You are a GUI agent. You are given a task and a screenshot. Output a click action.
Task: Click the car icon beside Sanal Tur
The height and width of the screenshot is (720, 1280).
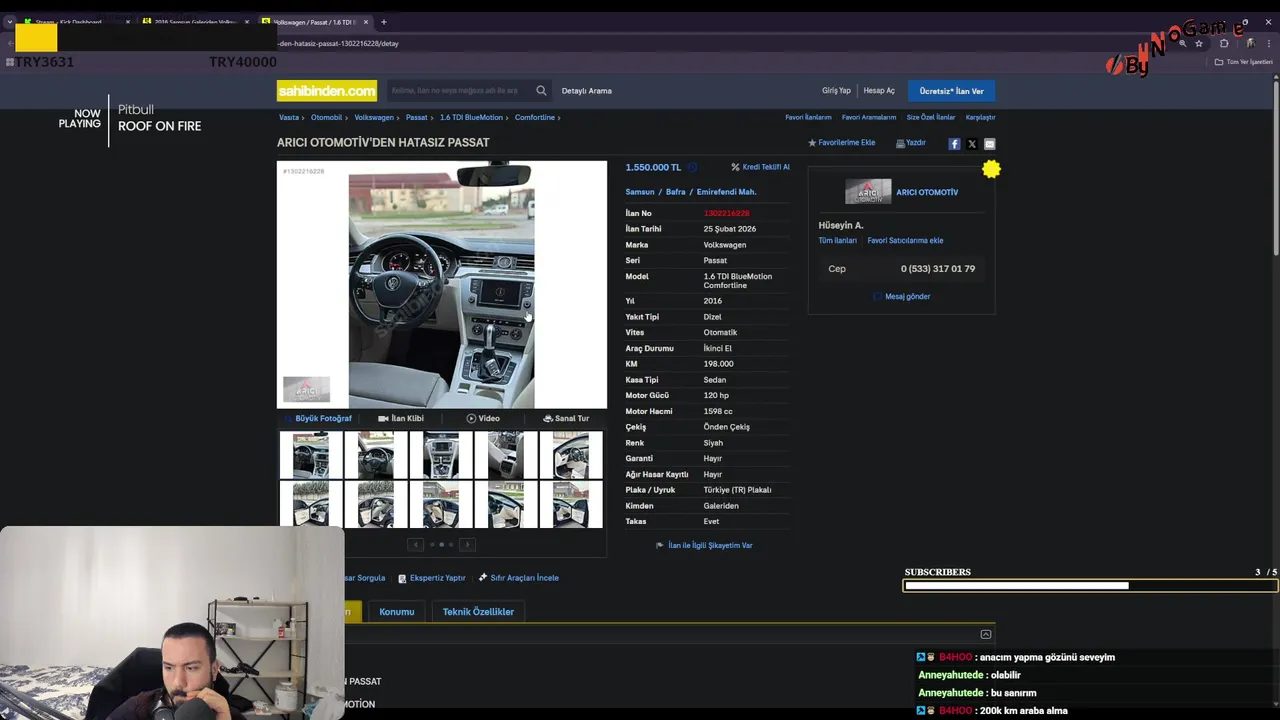pos(548,418)
